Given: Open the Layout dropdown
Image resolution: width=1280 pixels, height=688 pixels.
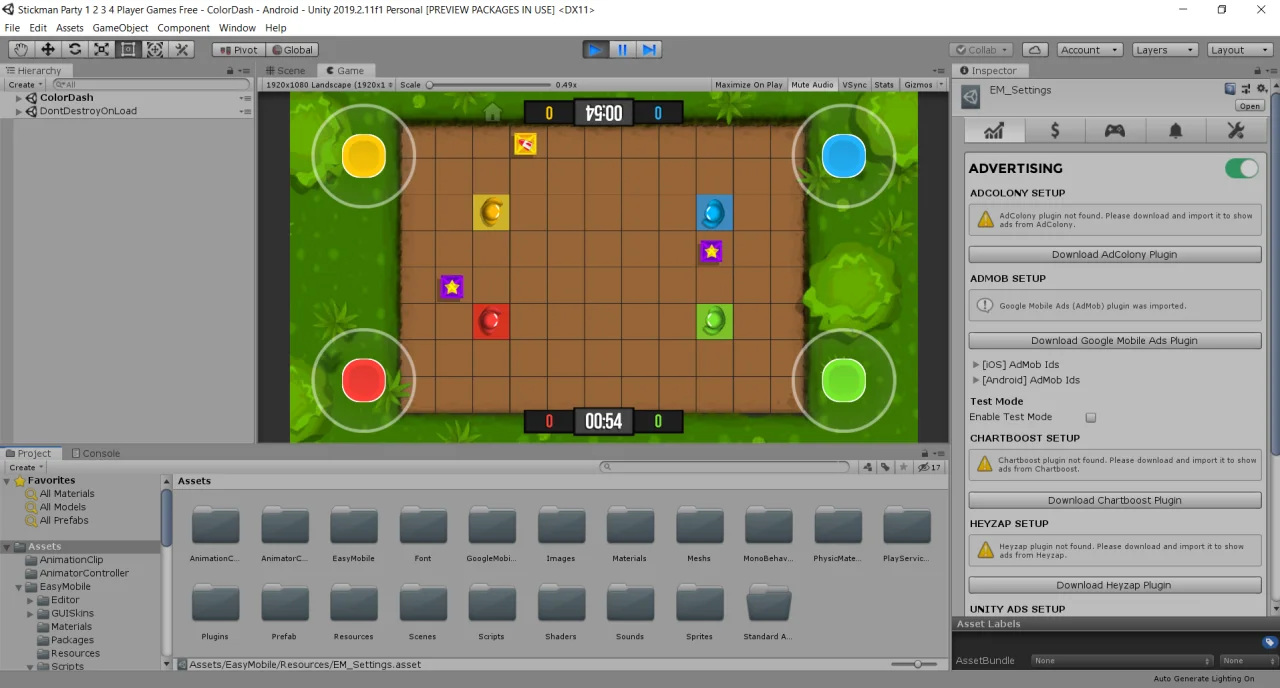Looking at the screenshot, I should (1240, 49).
